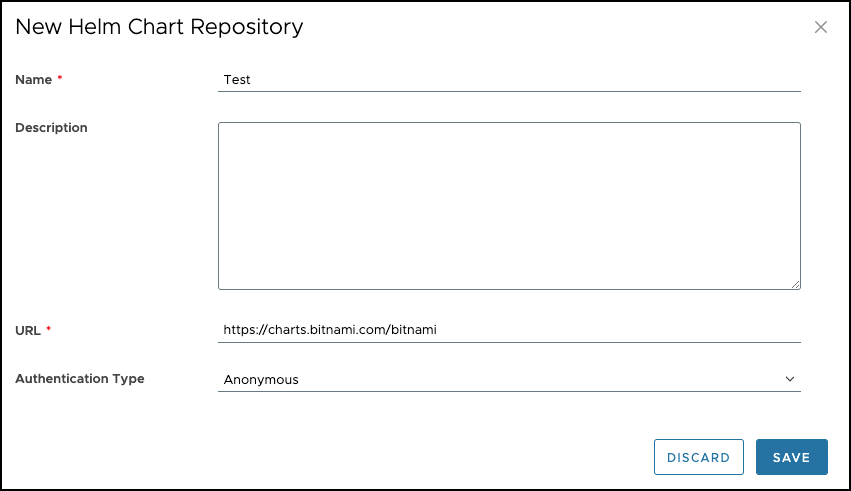The width and height of the screenshot is (851, 491).
Task: Save the new Helm chart repository
Action: (x=791, y=457)
